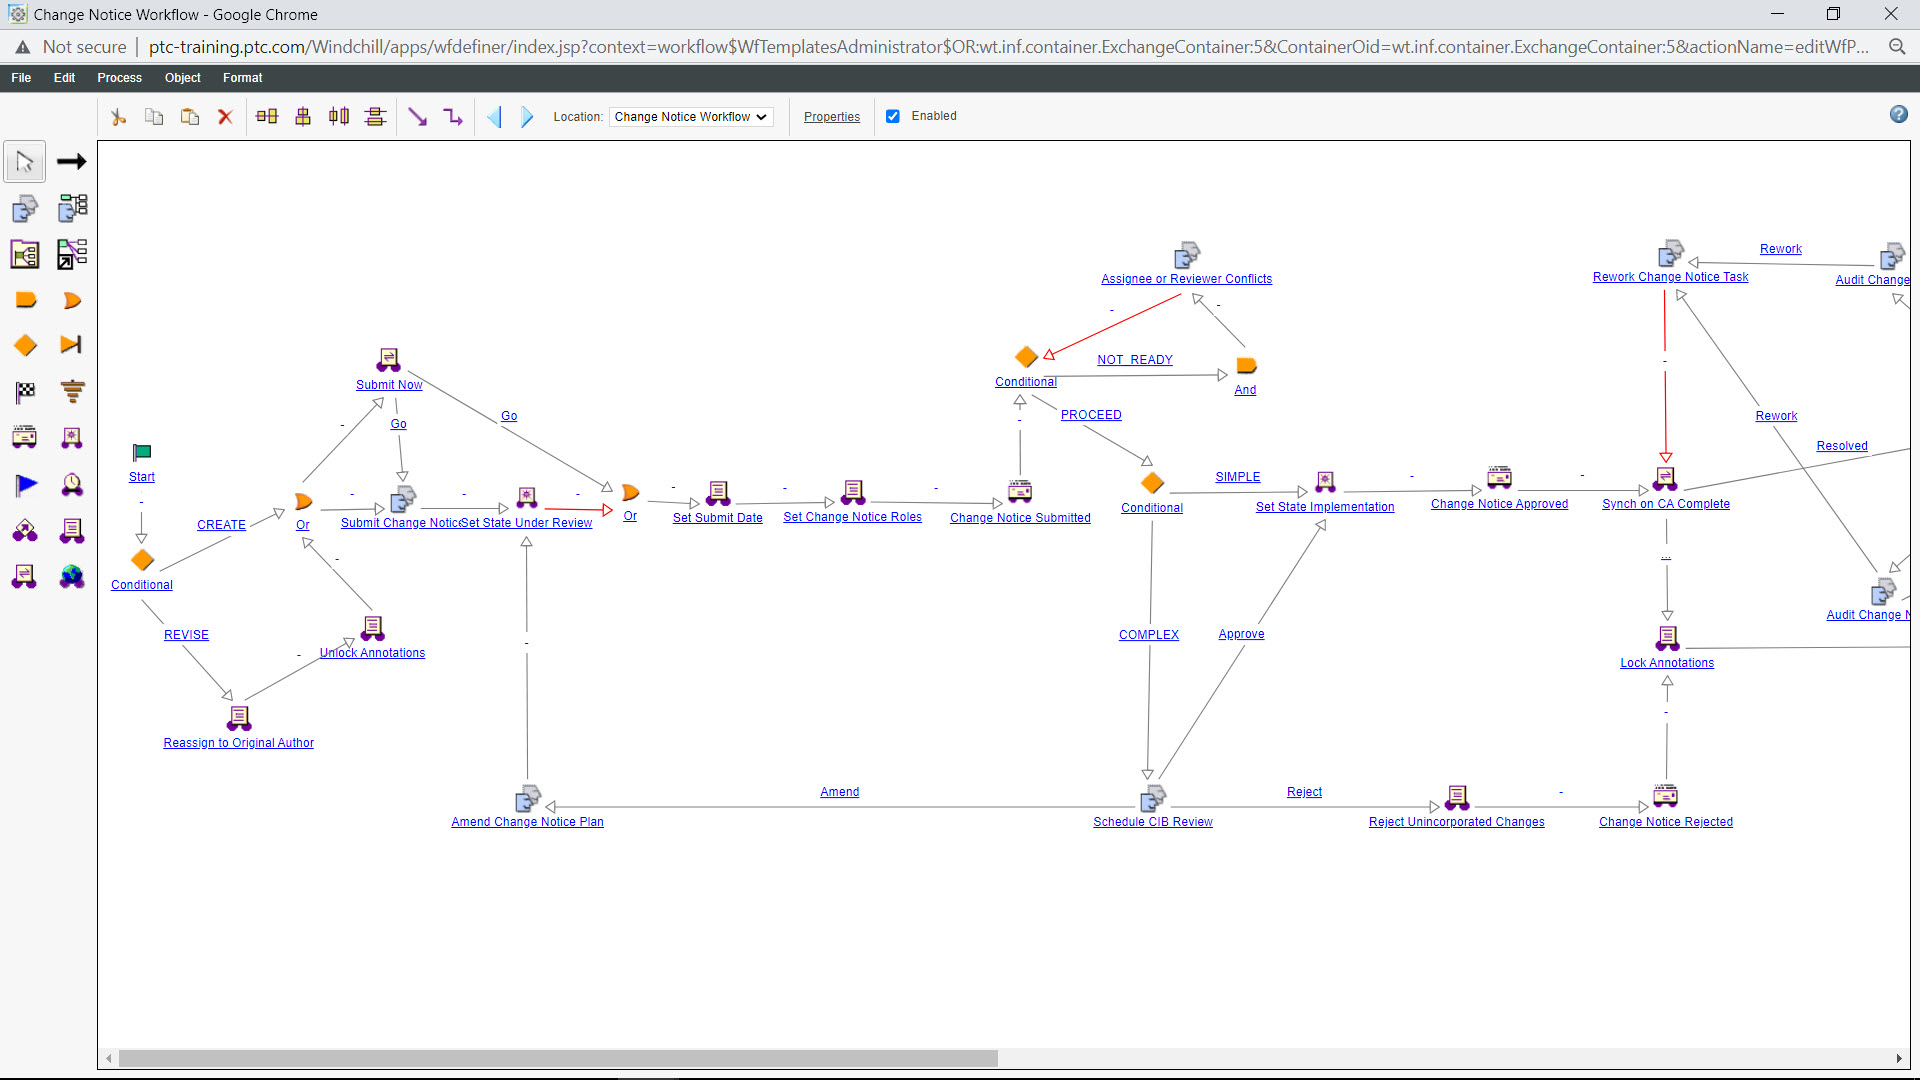This screenshot has width=1920, height=1080.
Task: Open the Process menu
Action: (x=119, y=78)
